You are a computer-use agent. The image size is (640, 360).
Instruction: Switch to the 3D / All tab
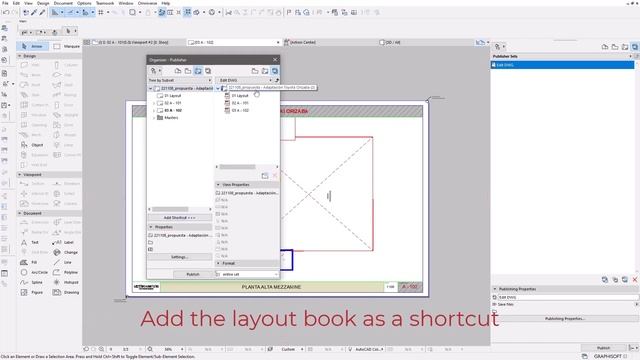click(391, 42)
